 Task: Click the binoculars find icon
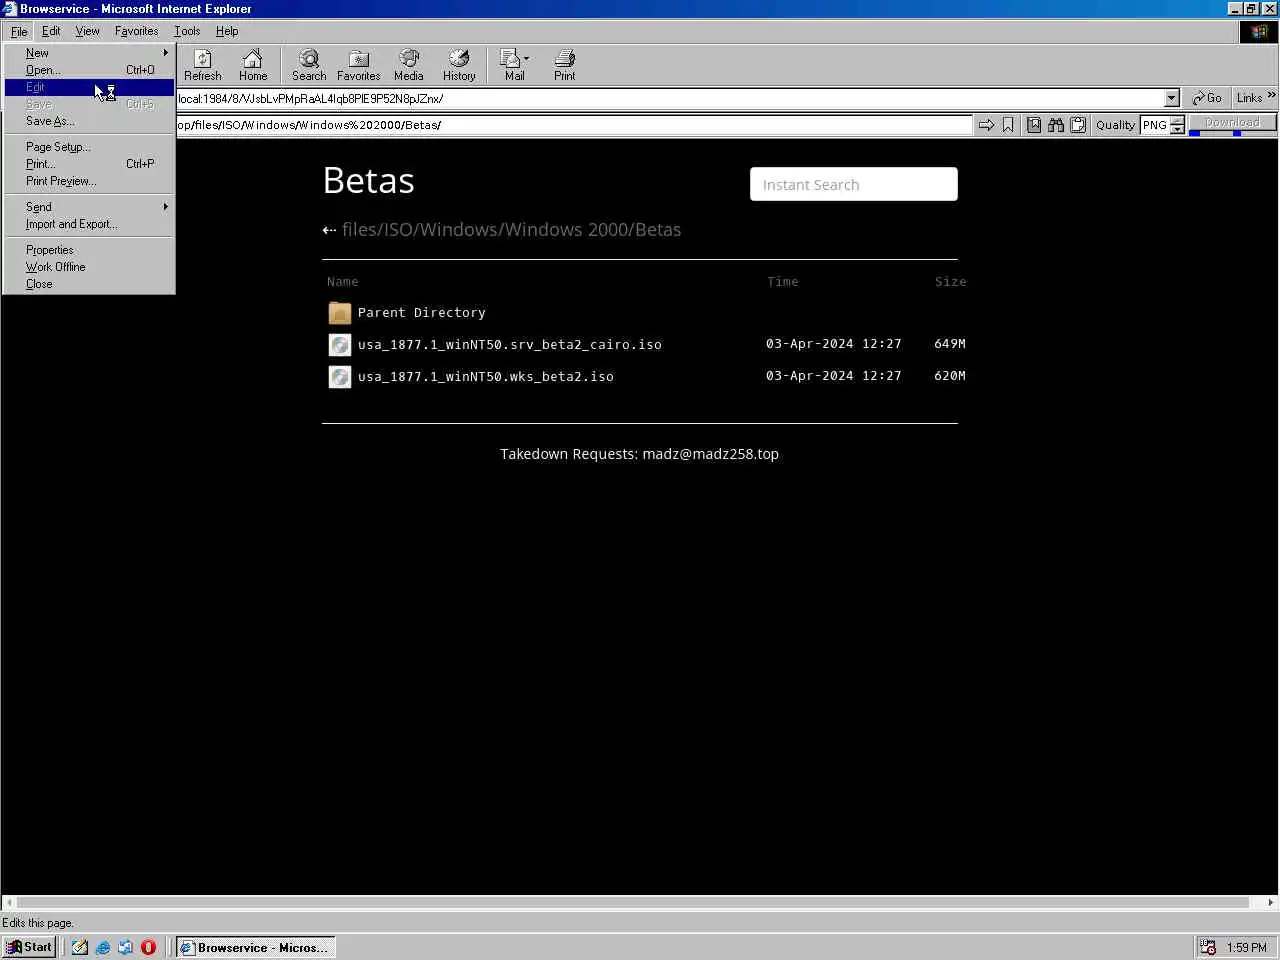1056,125
